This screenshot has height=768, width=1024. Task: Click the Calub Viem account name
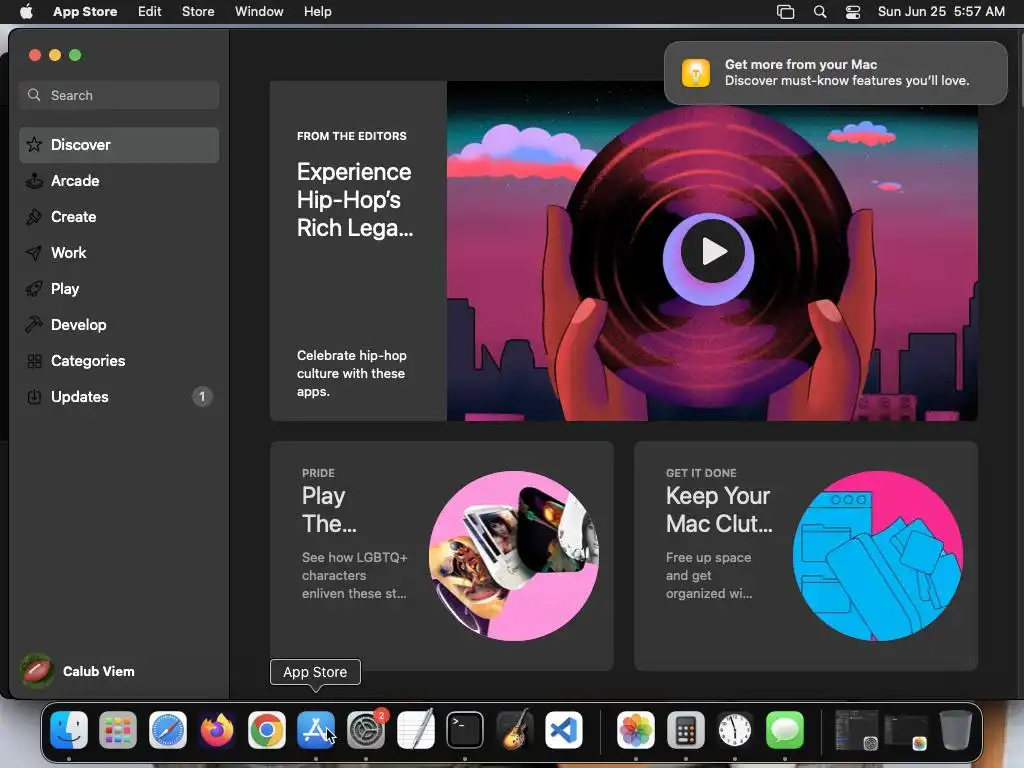(x=99, y=671)
